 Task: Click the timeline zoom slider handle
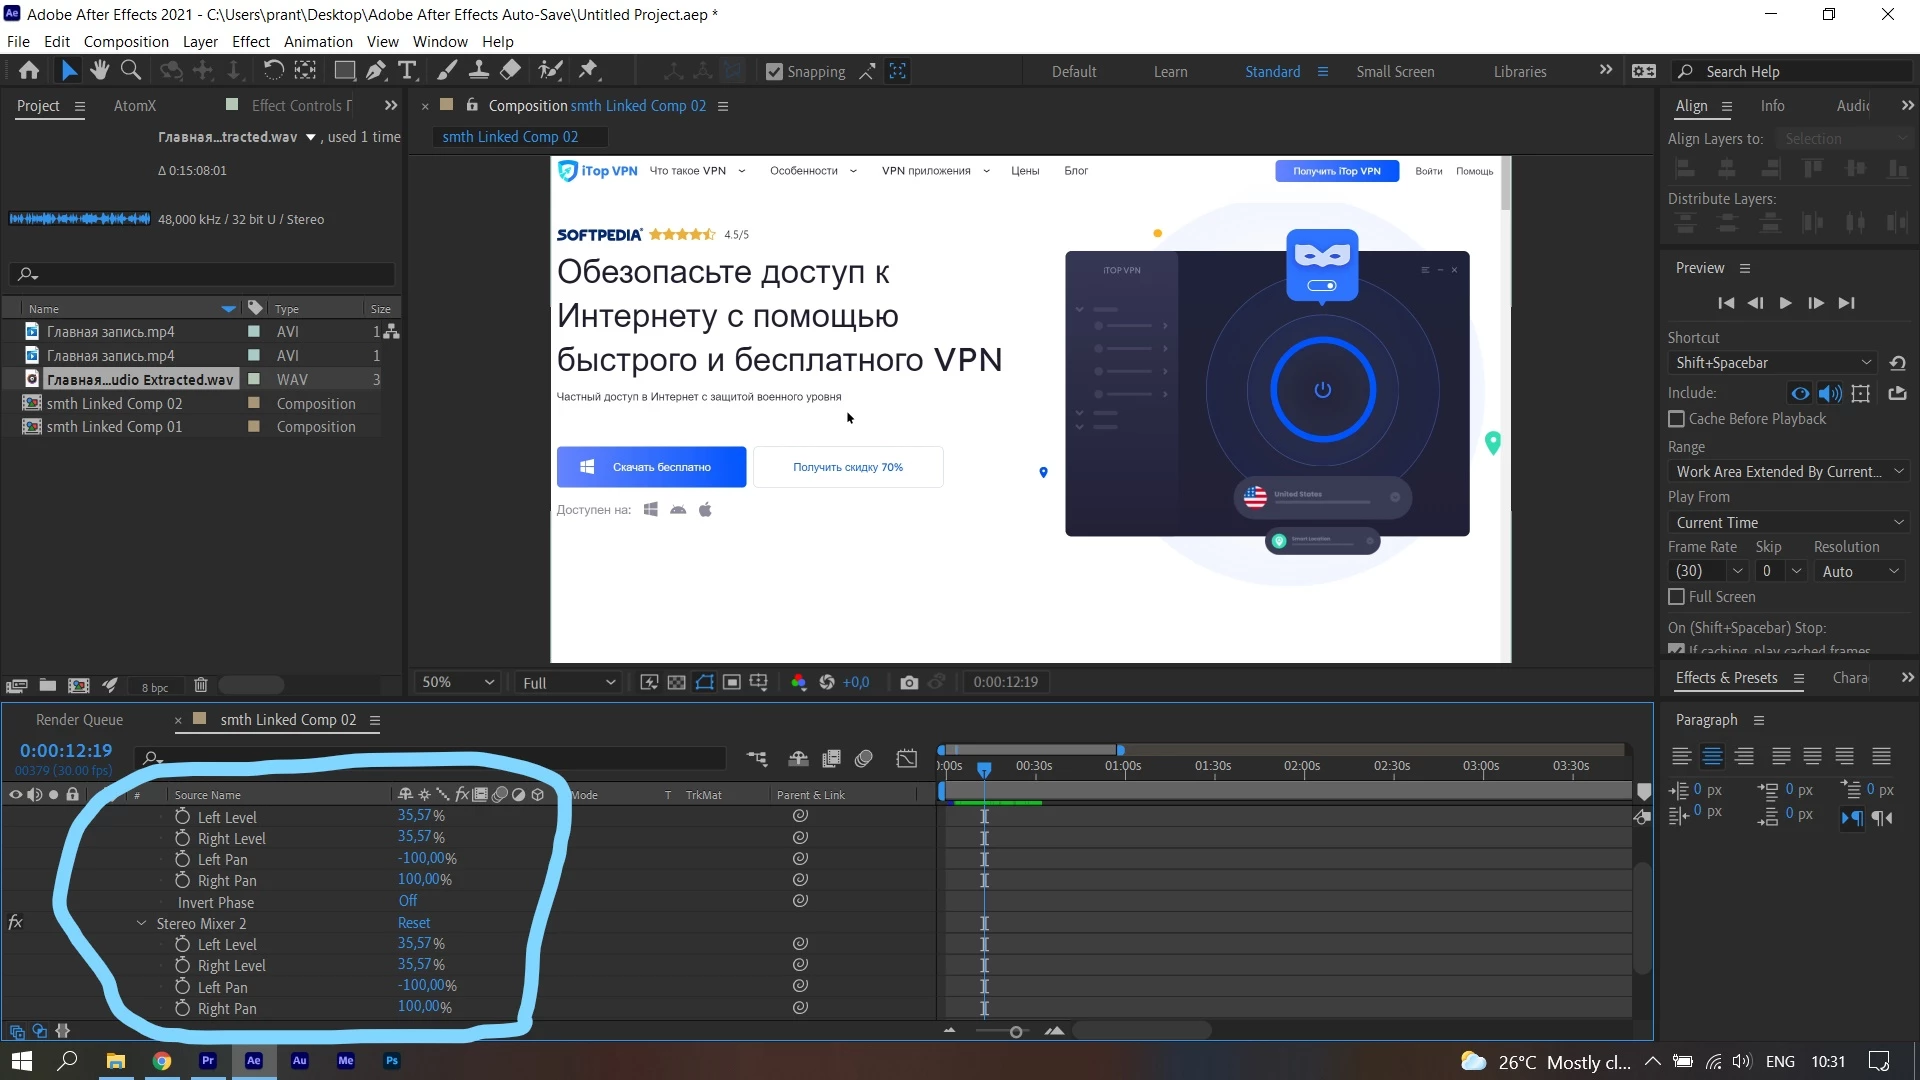click(x=1016, y=1032)
